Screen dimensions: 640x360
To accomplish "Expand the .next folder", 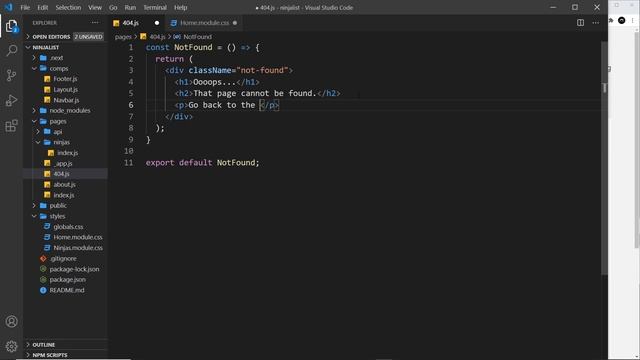I will (x=65, y=58).
